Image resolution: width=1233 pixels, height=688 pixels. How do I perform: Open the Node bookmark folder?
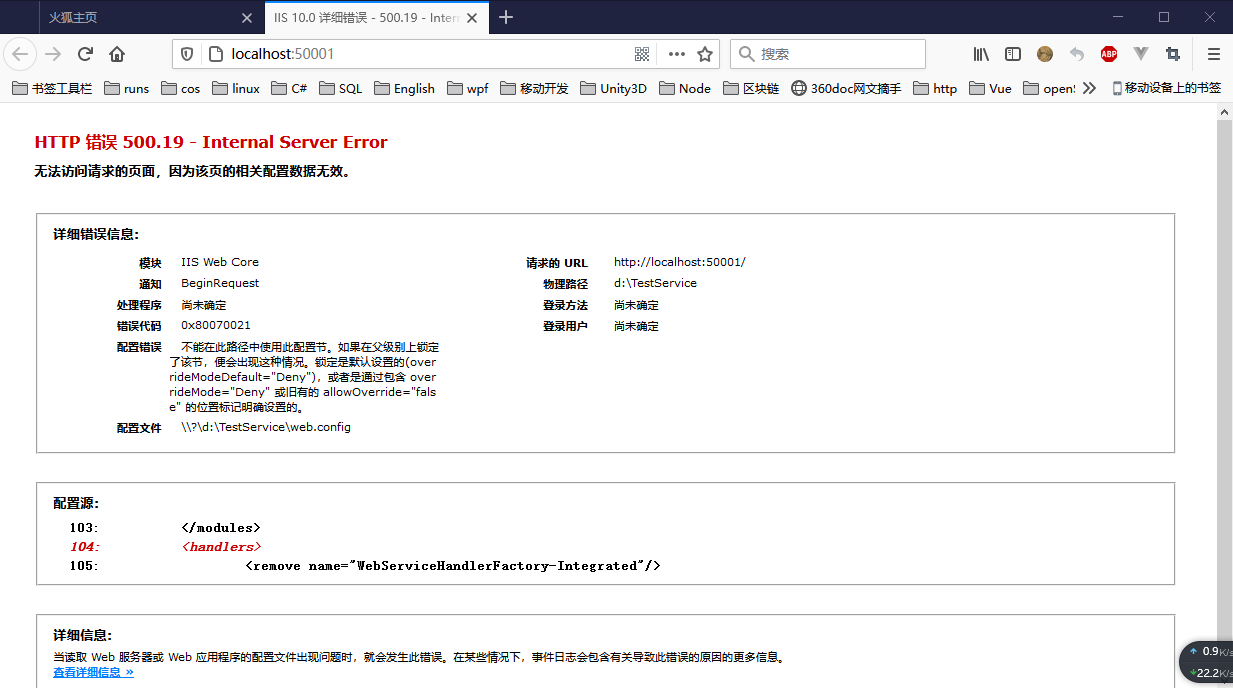pyautogui.click(x=685, y=88)
